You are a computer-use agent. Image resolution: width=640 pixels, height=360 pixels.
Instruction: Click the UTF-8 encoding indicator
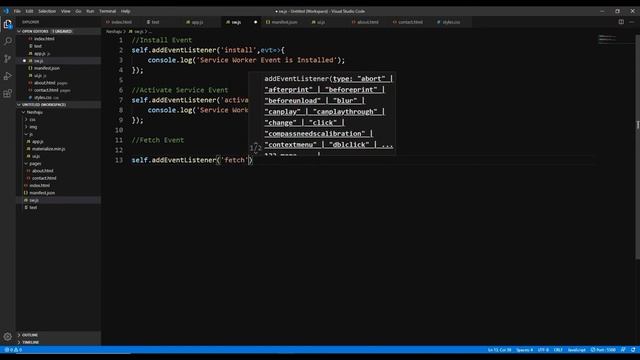543,350
